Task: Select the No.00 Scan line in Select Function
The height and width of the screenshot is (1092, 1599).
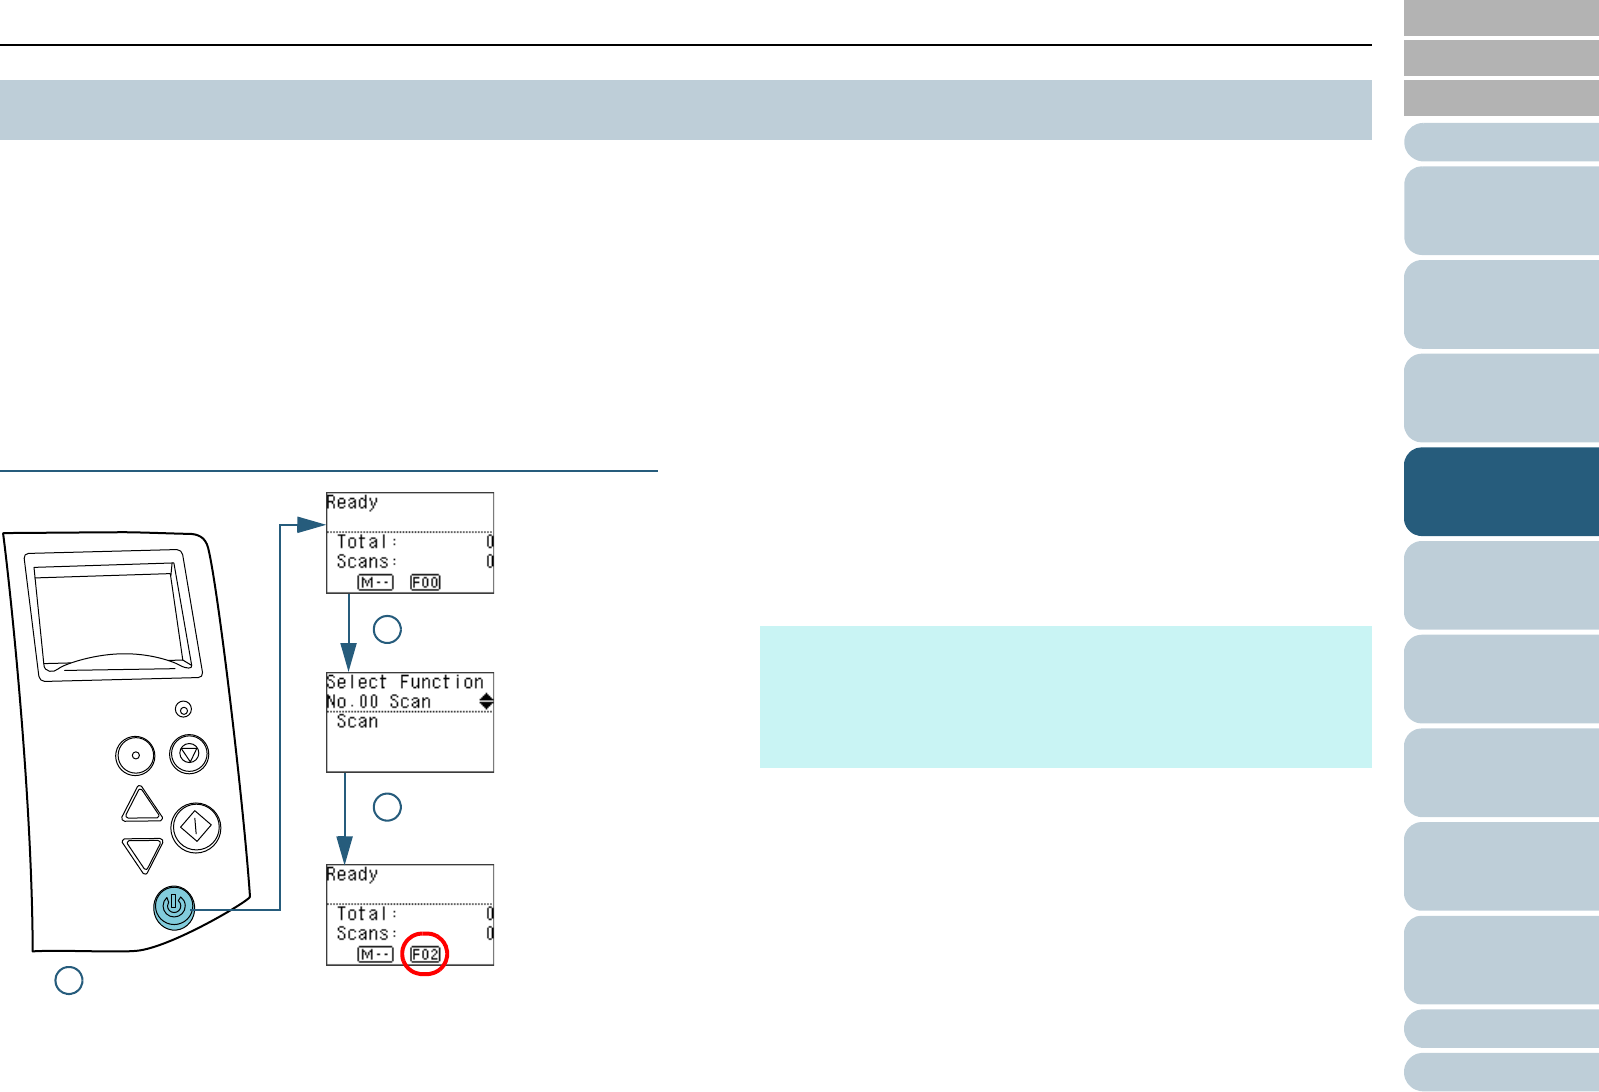Action: coord(380,702)
